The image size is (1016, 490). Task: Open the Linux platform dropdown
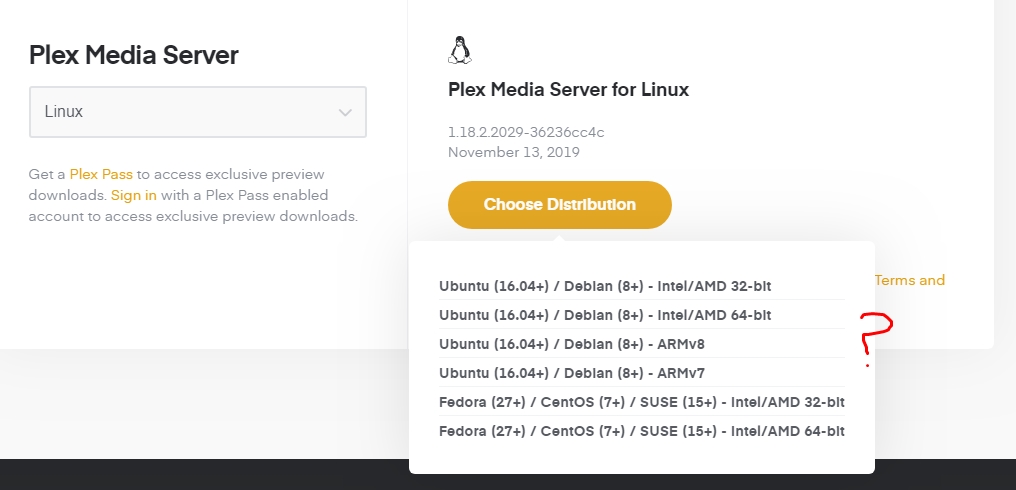[198, 111]
